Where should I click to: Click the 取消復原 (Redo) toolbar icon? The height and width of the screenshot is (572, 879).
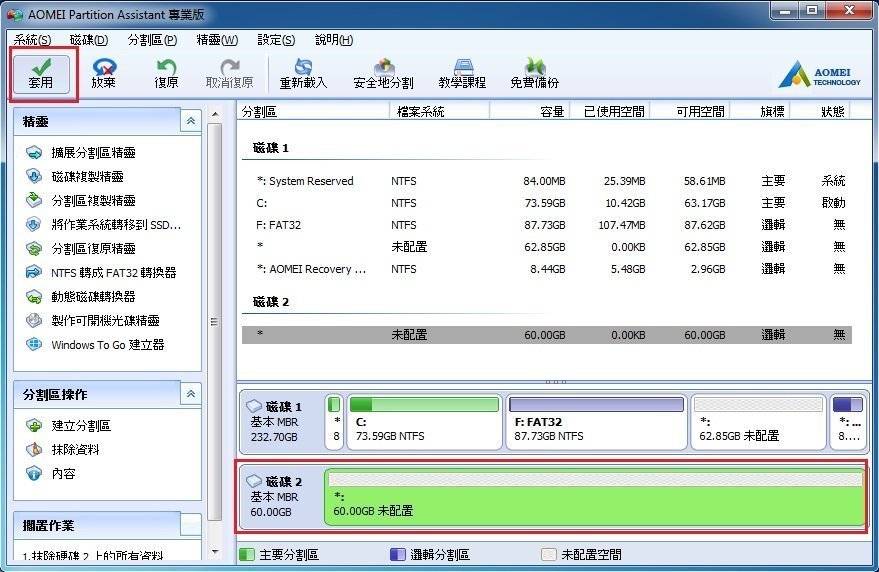[x=229, y=74]
